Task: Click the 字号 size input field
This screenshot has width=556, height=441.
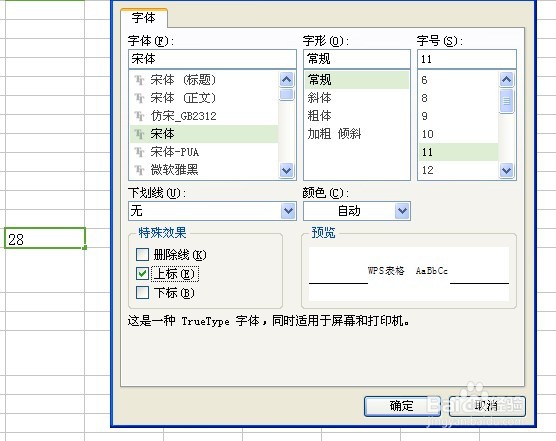Action: tap(467, 59)
